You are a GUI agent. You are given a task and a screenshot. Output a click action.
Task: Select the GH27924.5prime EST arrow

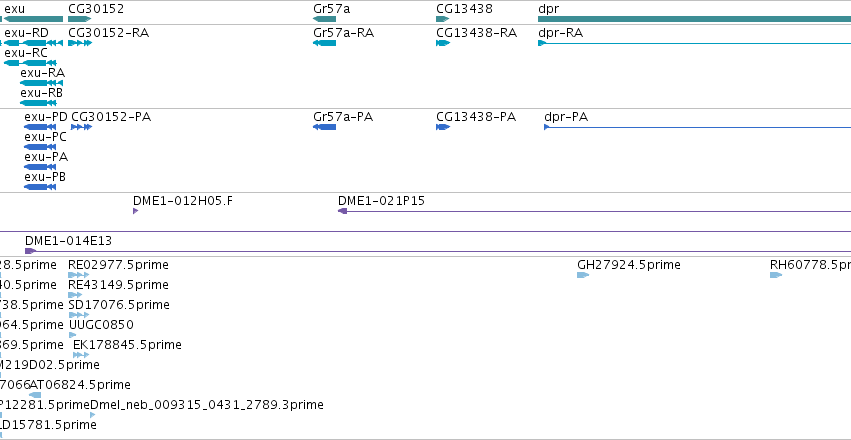583,275
